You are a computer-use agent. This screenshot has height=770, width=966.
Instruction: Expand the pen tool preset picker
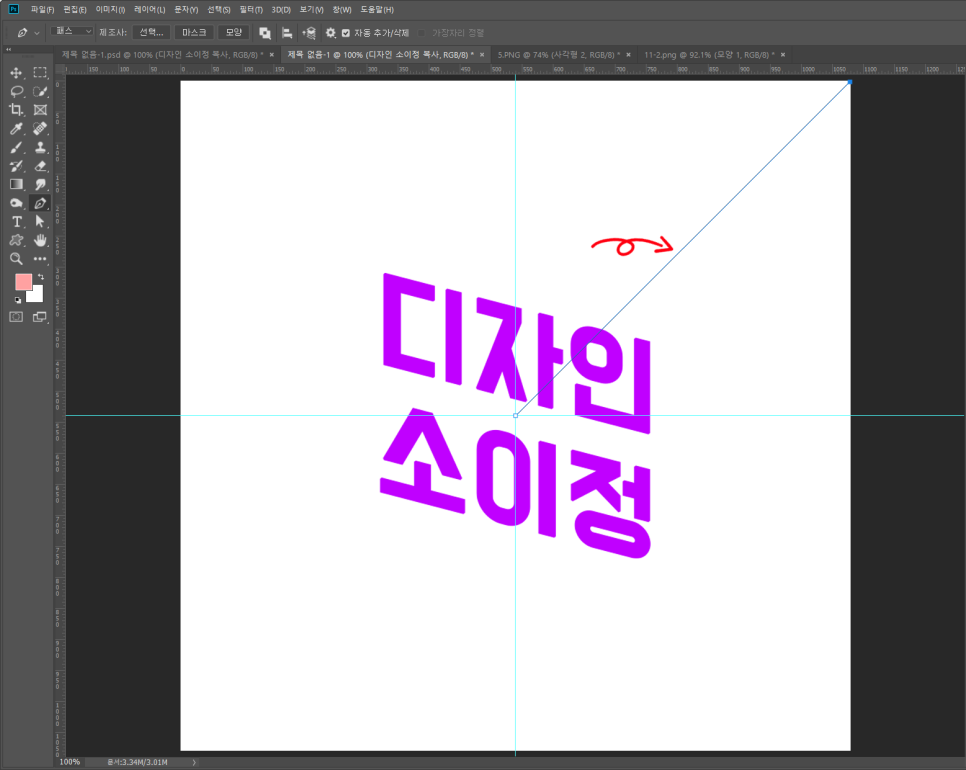point(37,33)
